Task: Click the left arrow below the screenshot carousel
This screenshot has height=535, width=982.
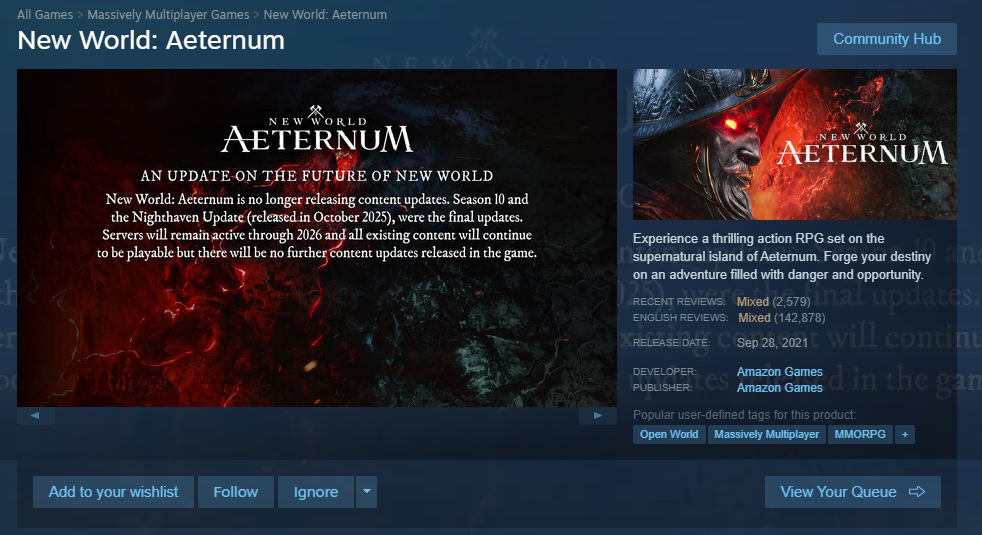Action: [35, 415]
